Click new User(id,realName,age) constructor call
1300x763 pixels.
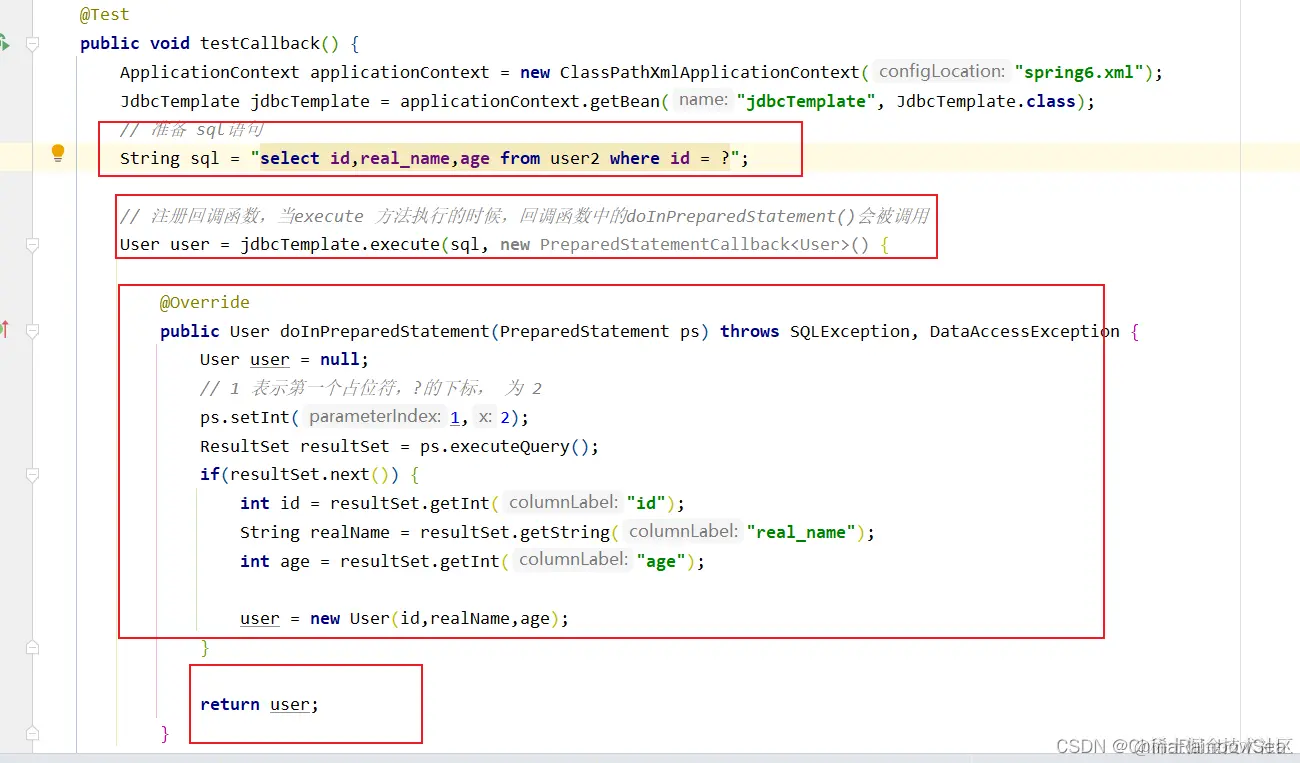[x=435, y=619]
